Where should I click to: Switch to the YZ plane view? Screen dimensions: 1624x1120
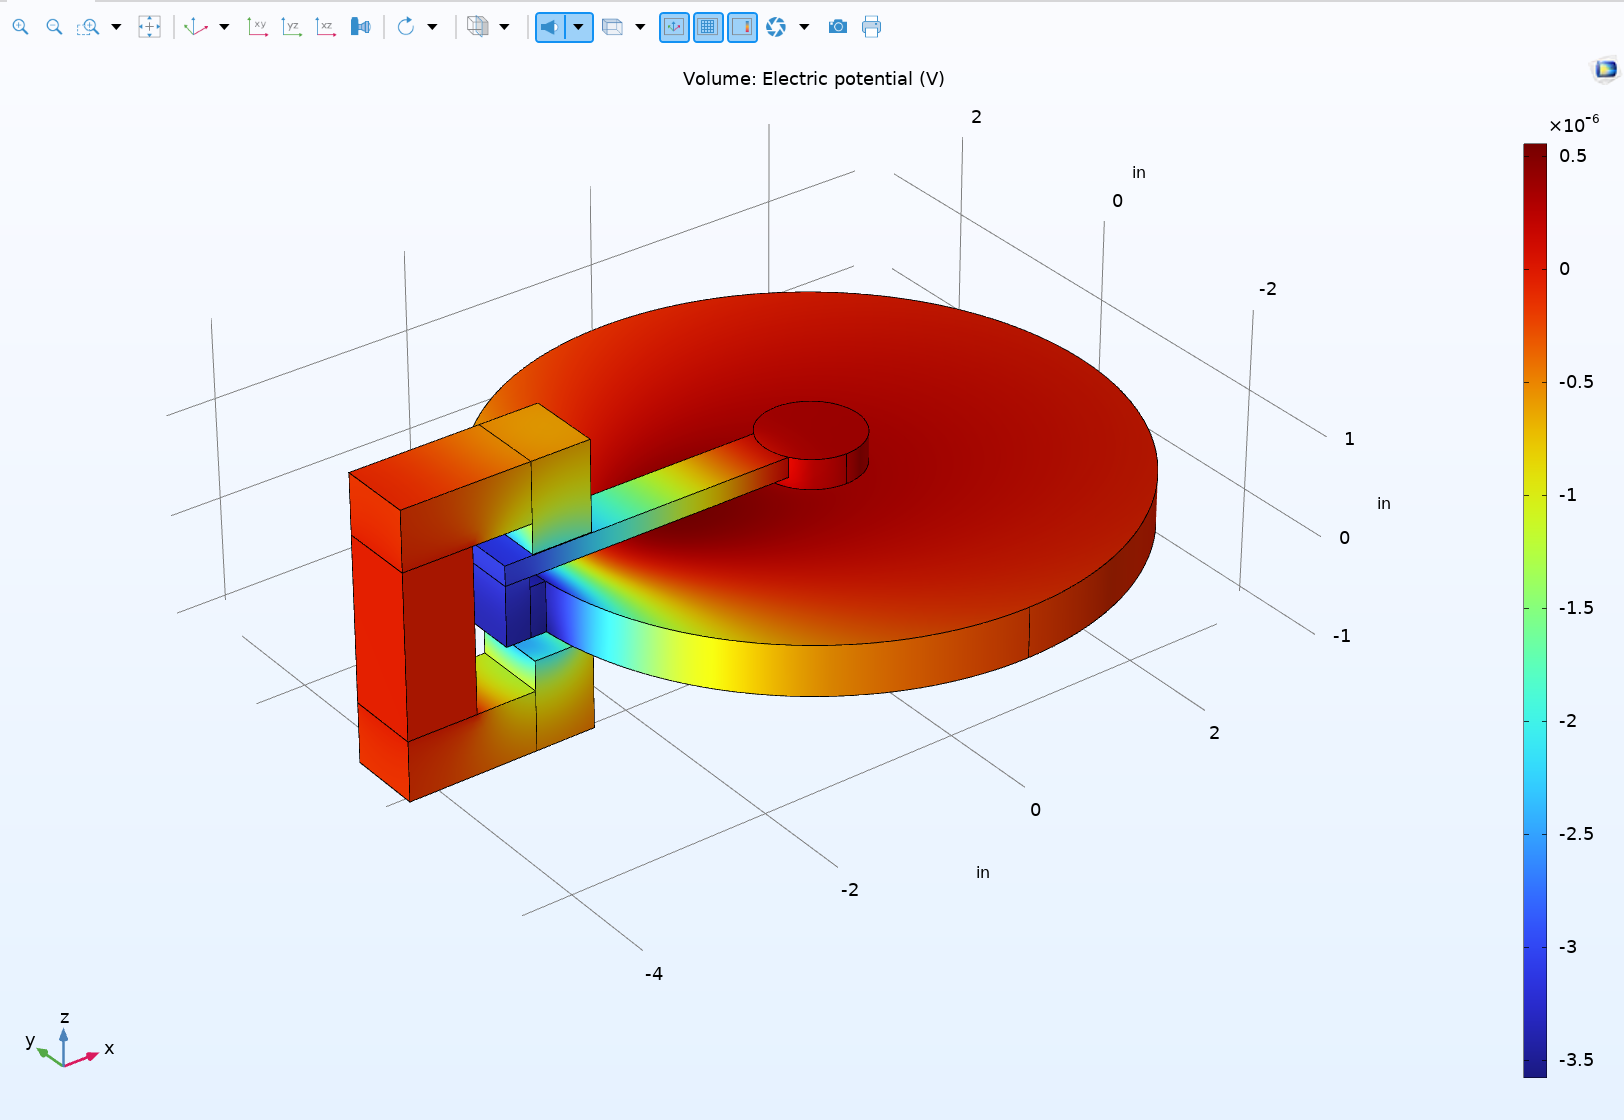pos(291,27)
